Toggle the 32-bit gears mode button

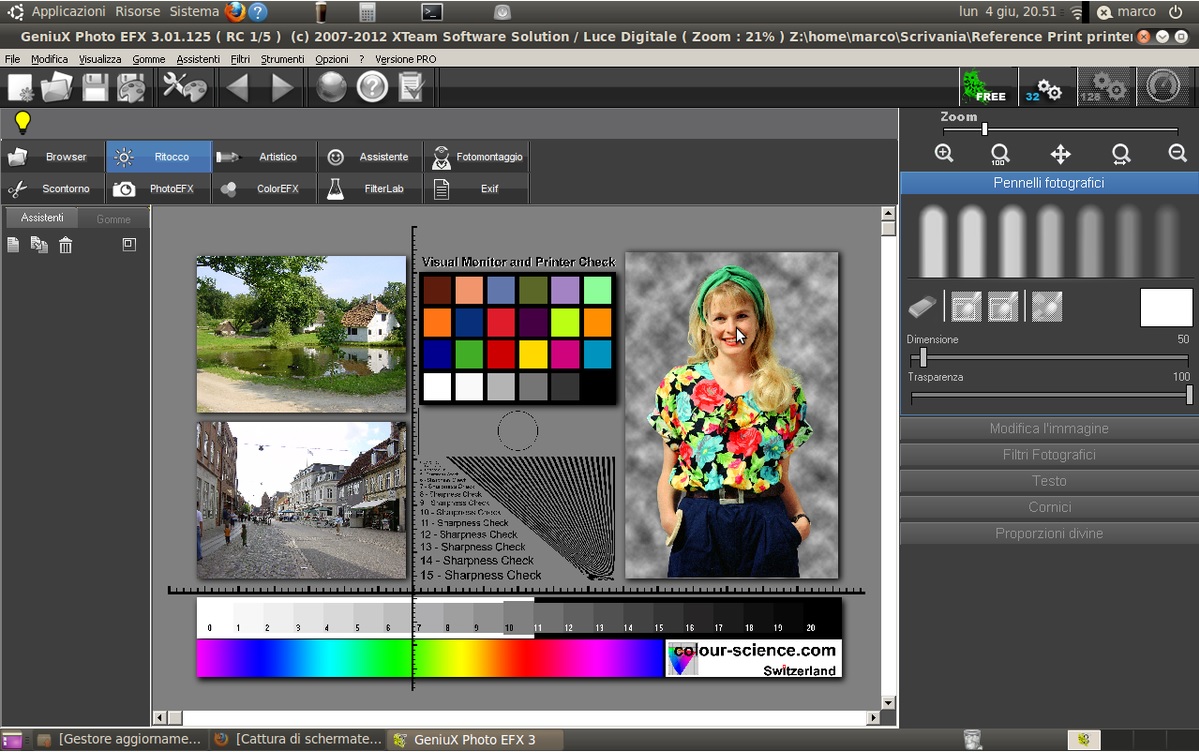point(1047,88)
